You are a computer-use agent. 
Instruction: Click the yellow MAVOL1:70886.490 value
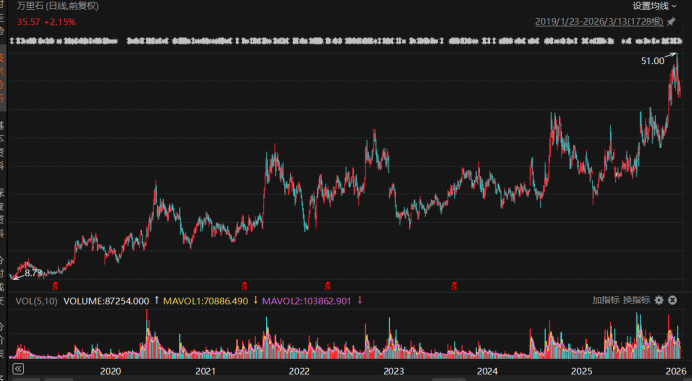(206, 301)
